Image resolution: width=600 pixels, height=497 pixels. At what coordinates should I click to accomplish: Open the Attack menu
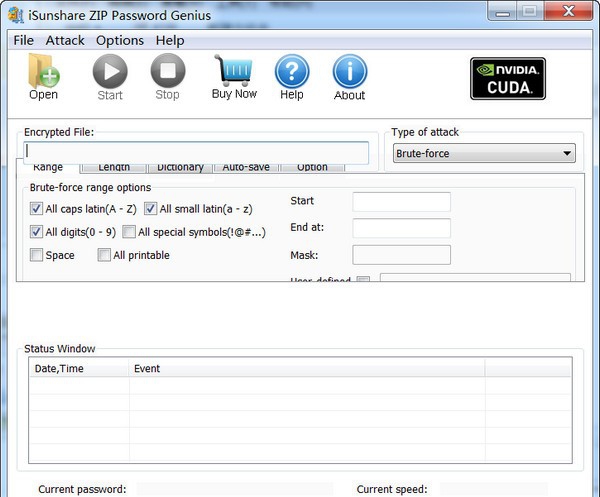(65, 40)
